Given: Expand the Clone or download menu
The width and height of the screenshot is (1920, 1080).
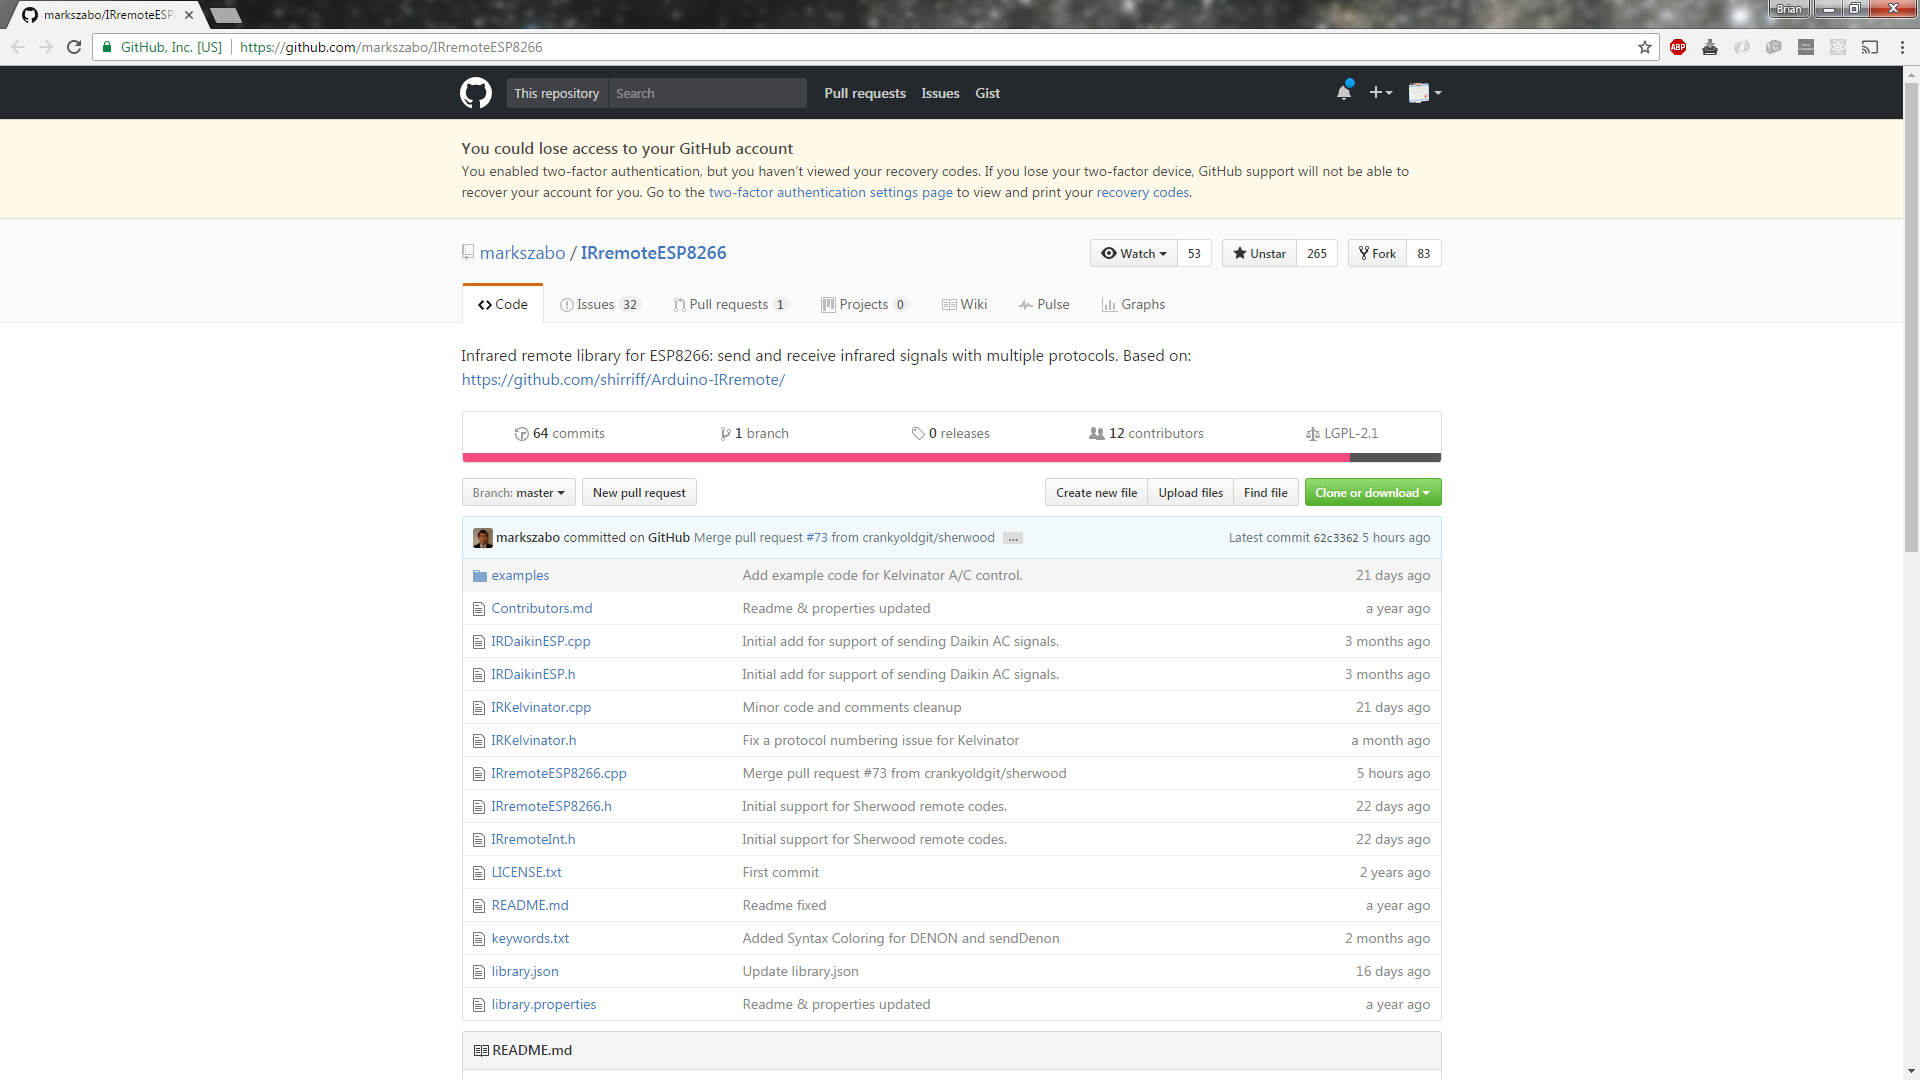Looking at the screenshot, I should click(x=1372, y=493).
